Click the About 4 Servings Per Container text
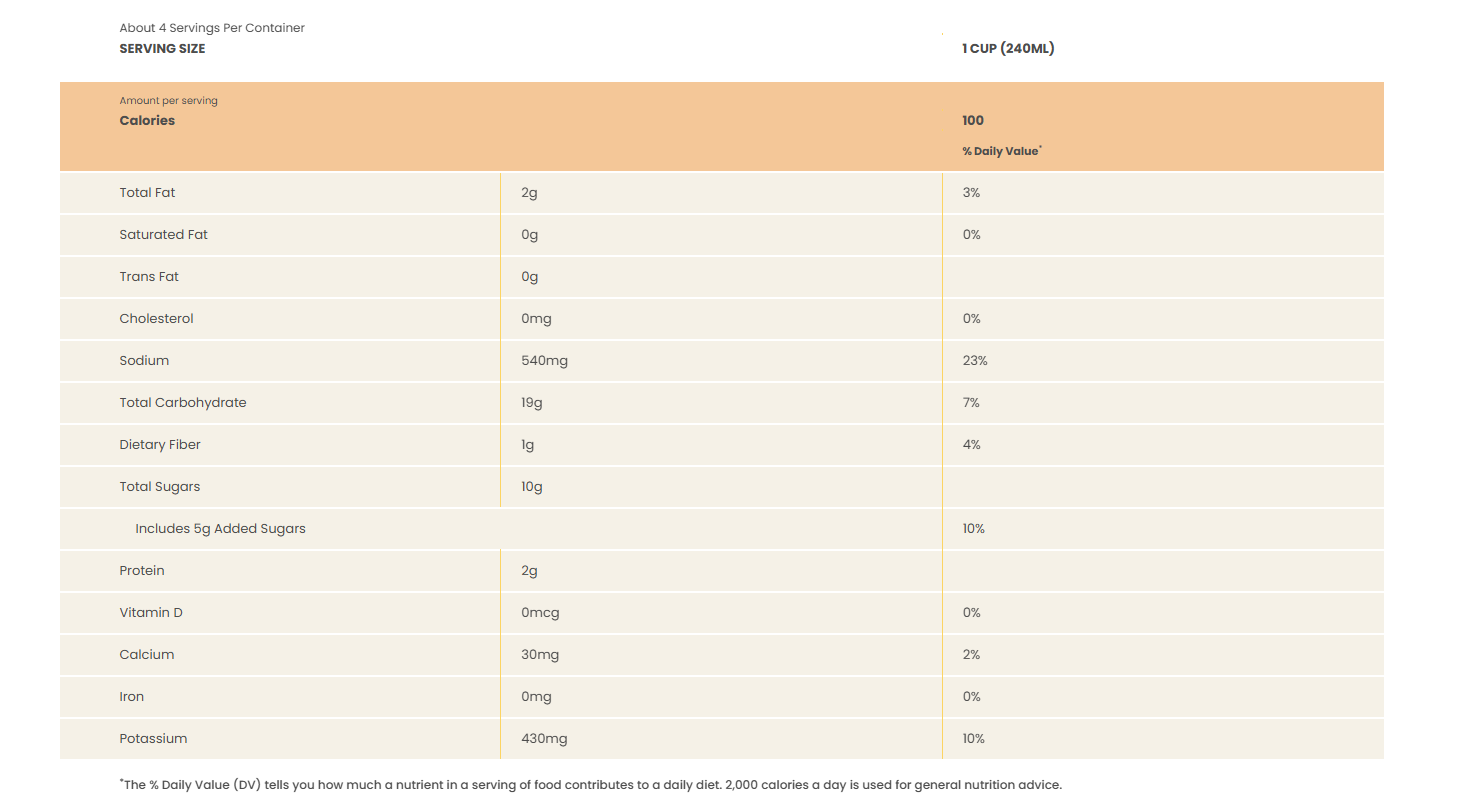Viewport: 1460px width, 805px height. click(212, 28)
